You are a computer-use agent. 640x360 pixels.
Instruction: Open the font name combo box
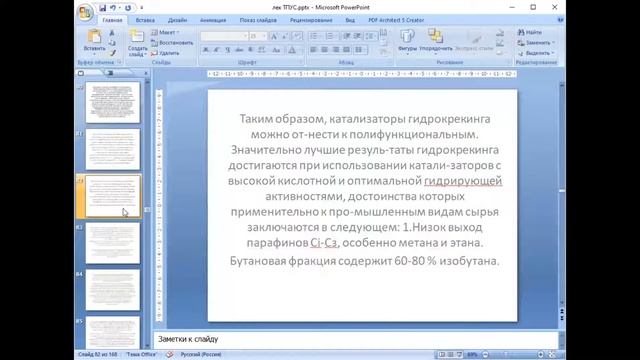(224, 36)
